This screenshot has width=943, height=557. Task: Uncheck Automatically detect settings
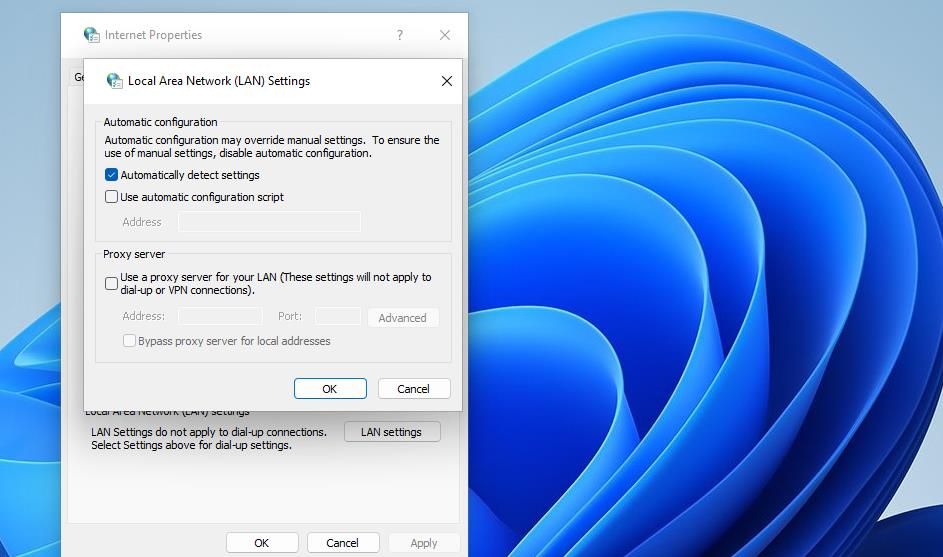tap(112, 175)
